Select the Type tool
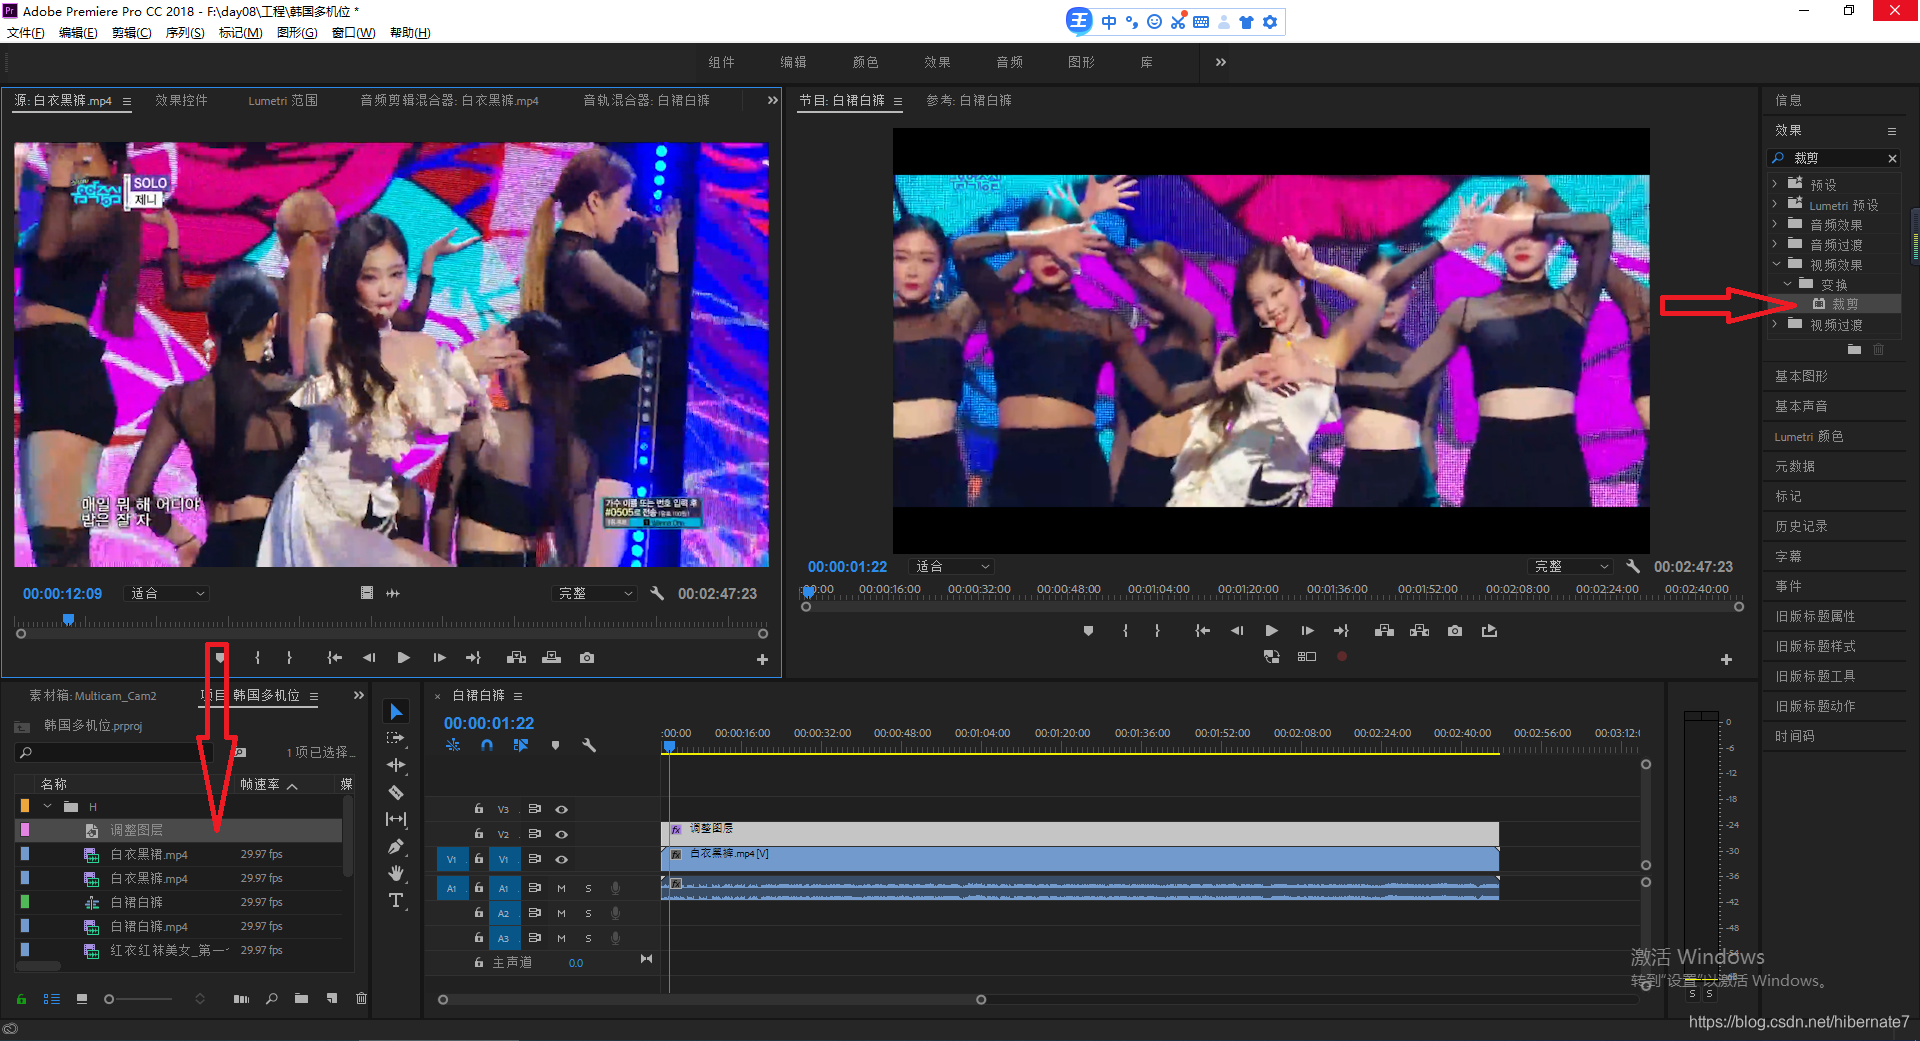Screen dimensions: 1920x1041 [396, 900]
